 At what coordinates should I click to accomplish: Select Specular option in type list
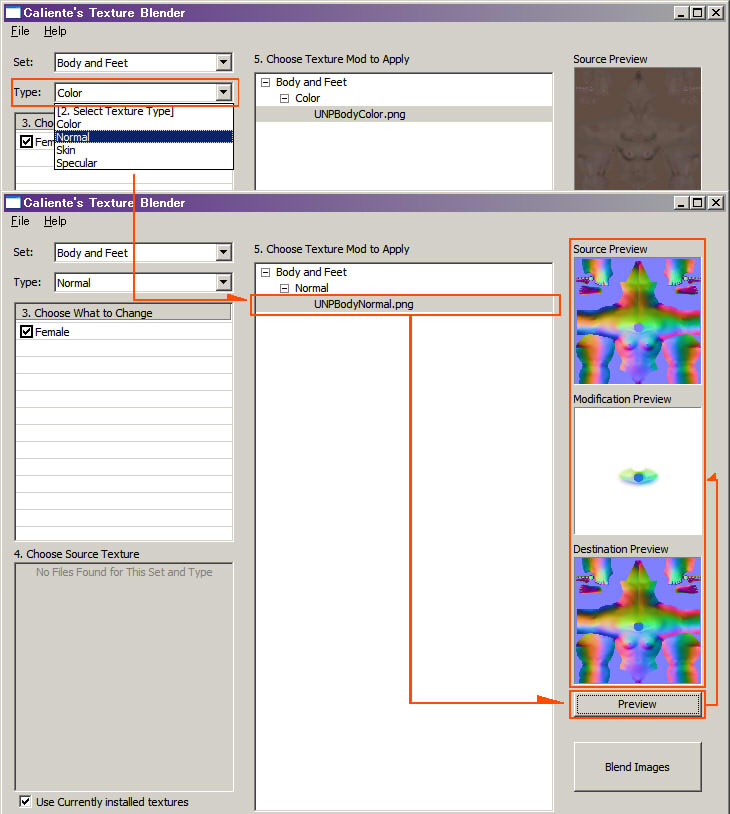(x=144, y=163)
